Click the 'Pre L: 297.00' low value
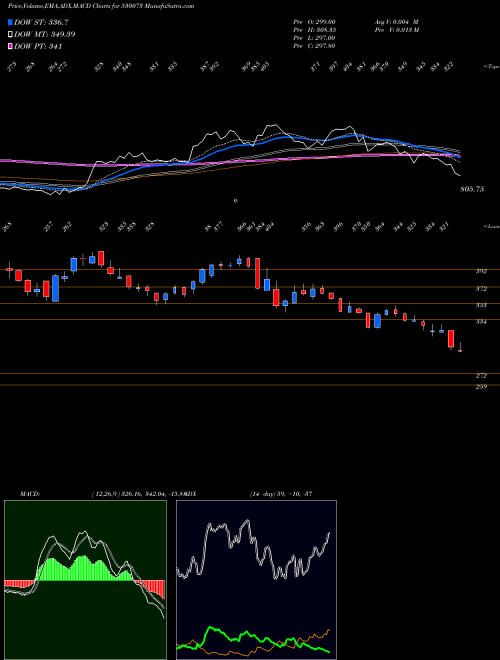The image size is (500, 660). tap(314, 38)
